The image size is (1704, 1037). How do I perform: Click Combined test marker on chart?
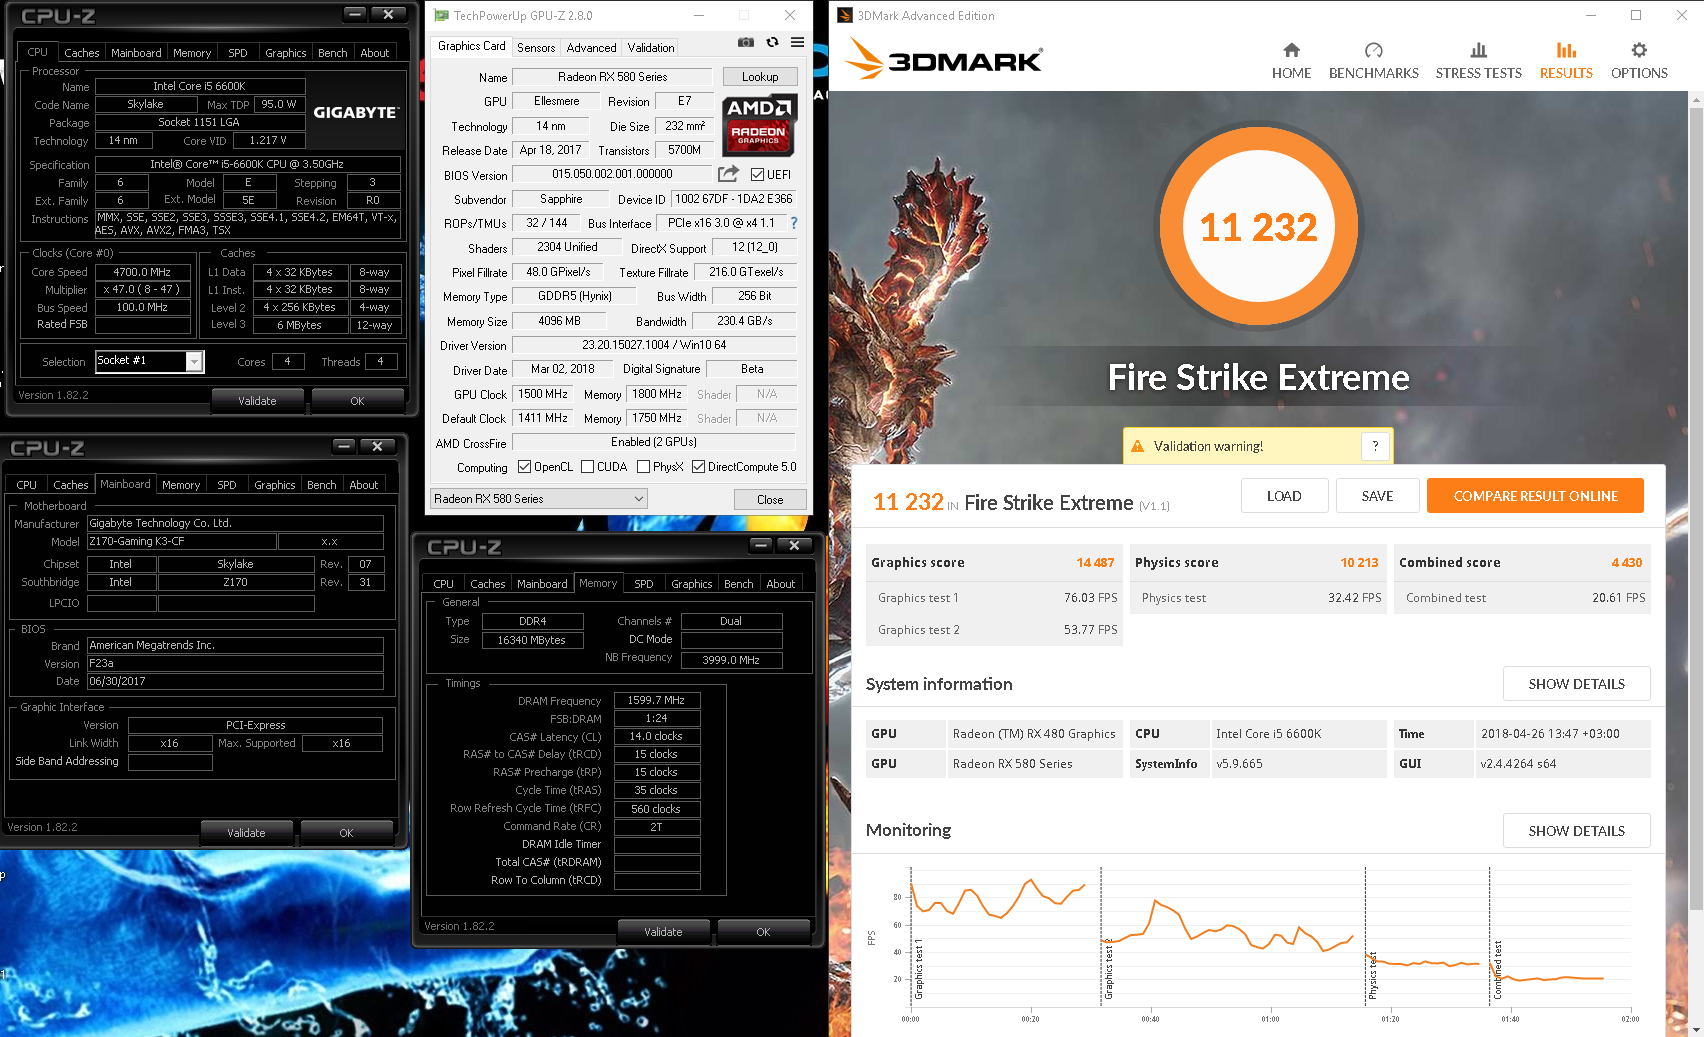1497,970
